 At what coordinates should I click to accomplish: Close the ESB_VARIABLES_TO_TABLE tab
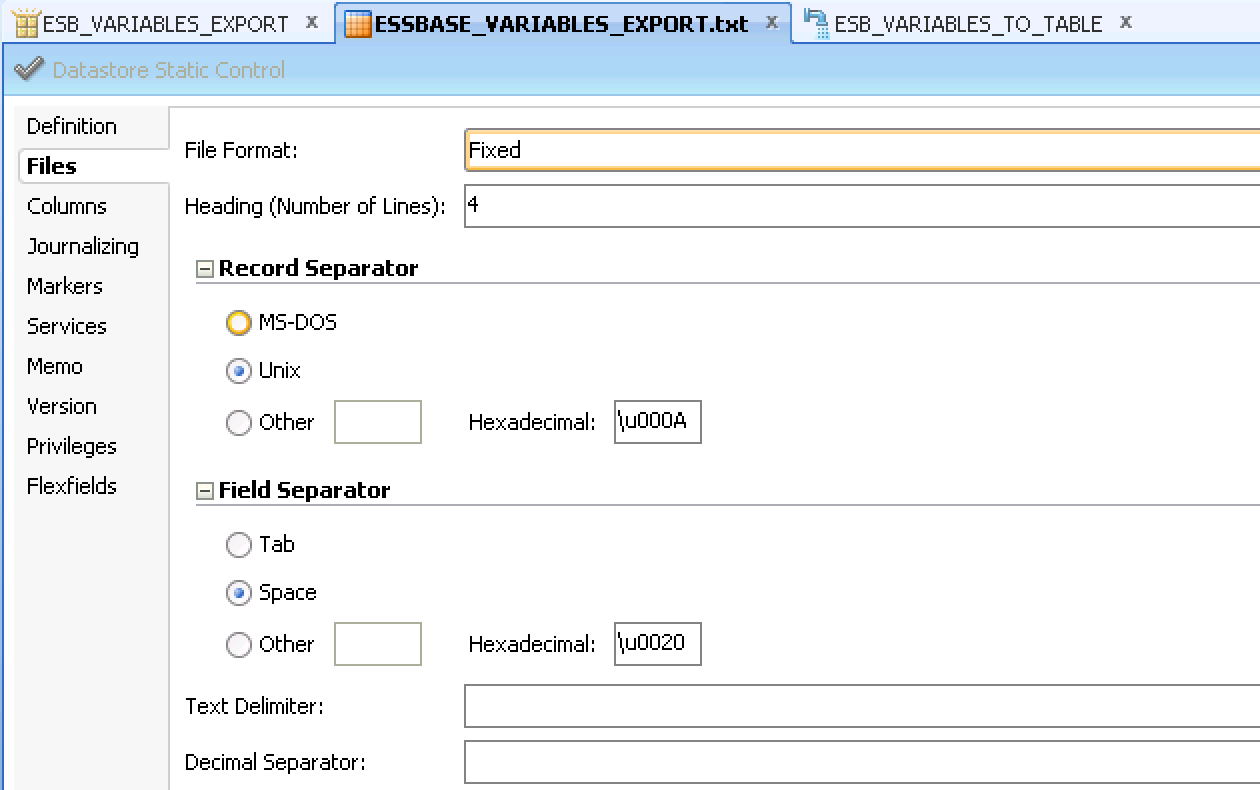pos(1126,22)
